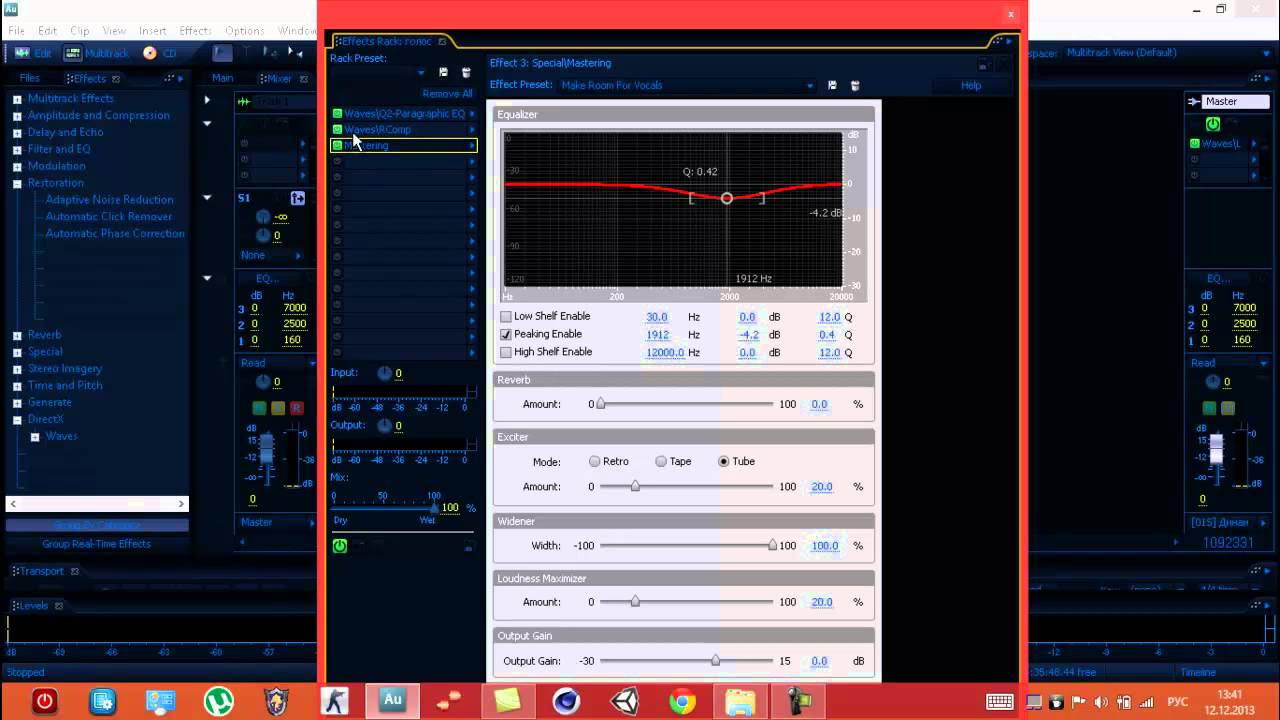Save the effect preset with the disk icon
Viewport: 1280px width, 720px height.
tap(832, 86)
